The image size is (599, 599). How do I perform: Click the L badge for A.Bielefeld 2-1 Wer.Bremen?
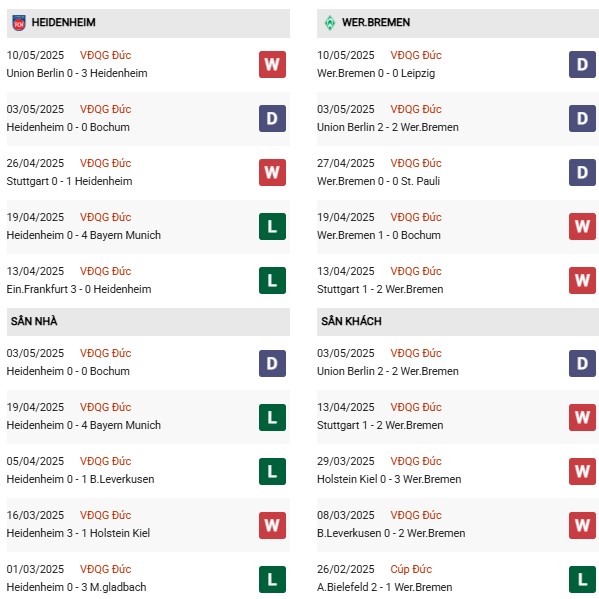coord(582,580)
